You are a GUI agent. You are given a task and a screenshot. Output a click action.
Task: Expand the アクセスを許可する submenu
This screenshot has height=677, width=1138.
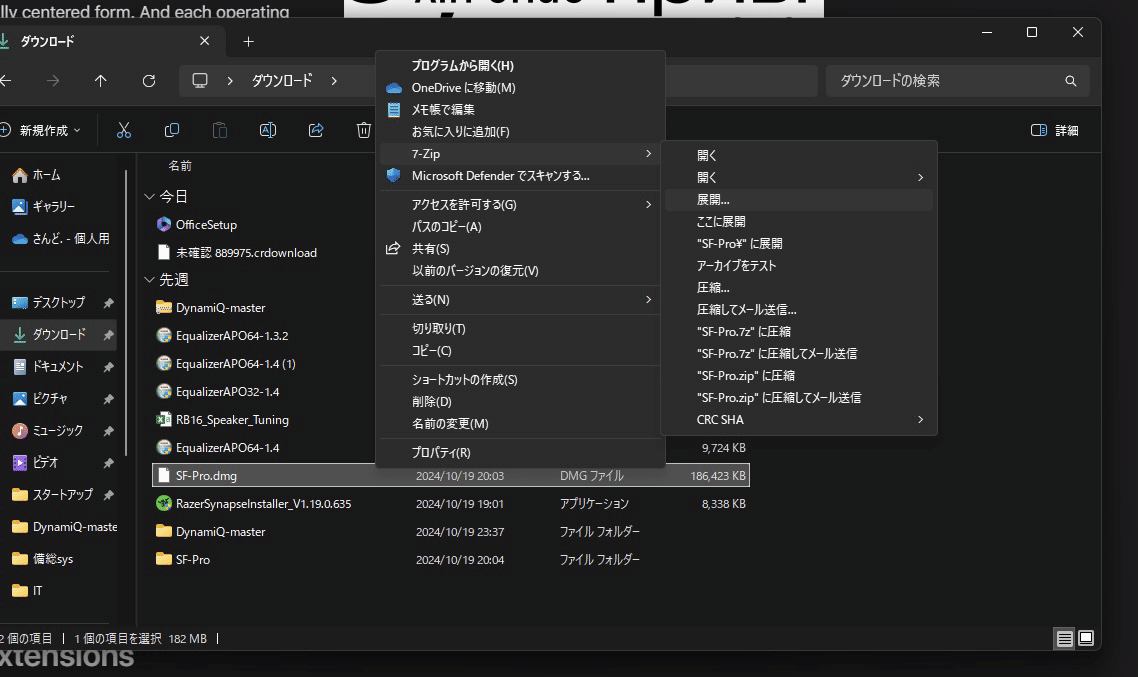[x=648, y=205]
